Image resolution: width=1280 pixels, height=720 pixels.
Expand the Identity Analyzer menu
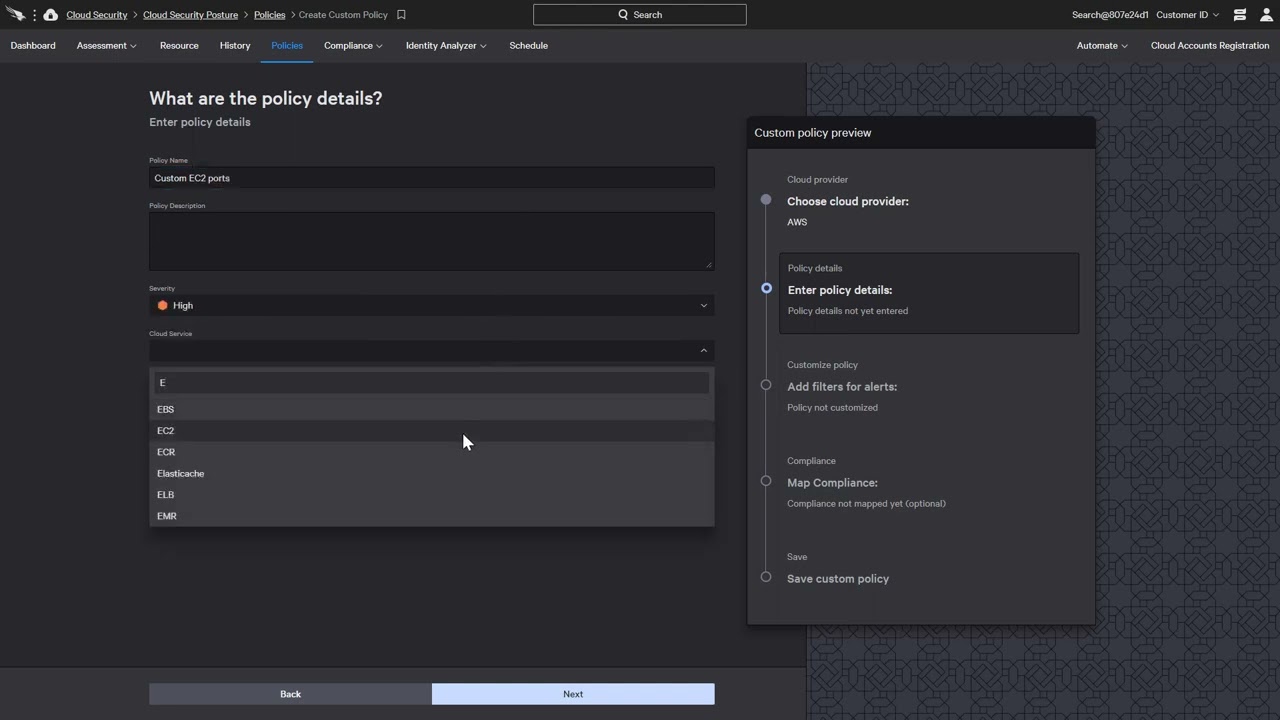point(446,45)
